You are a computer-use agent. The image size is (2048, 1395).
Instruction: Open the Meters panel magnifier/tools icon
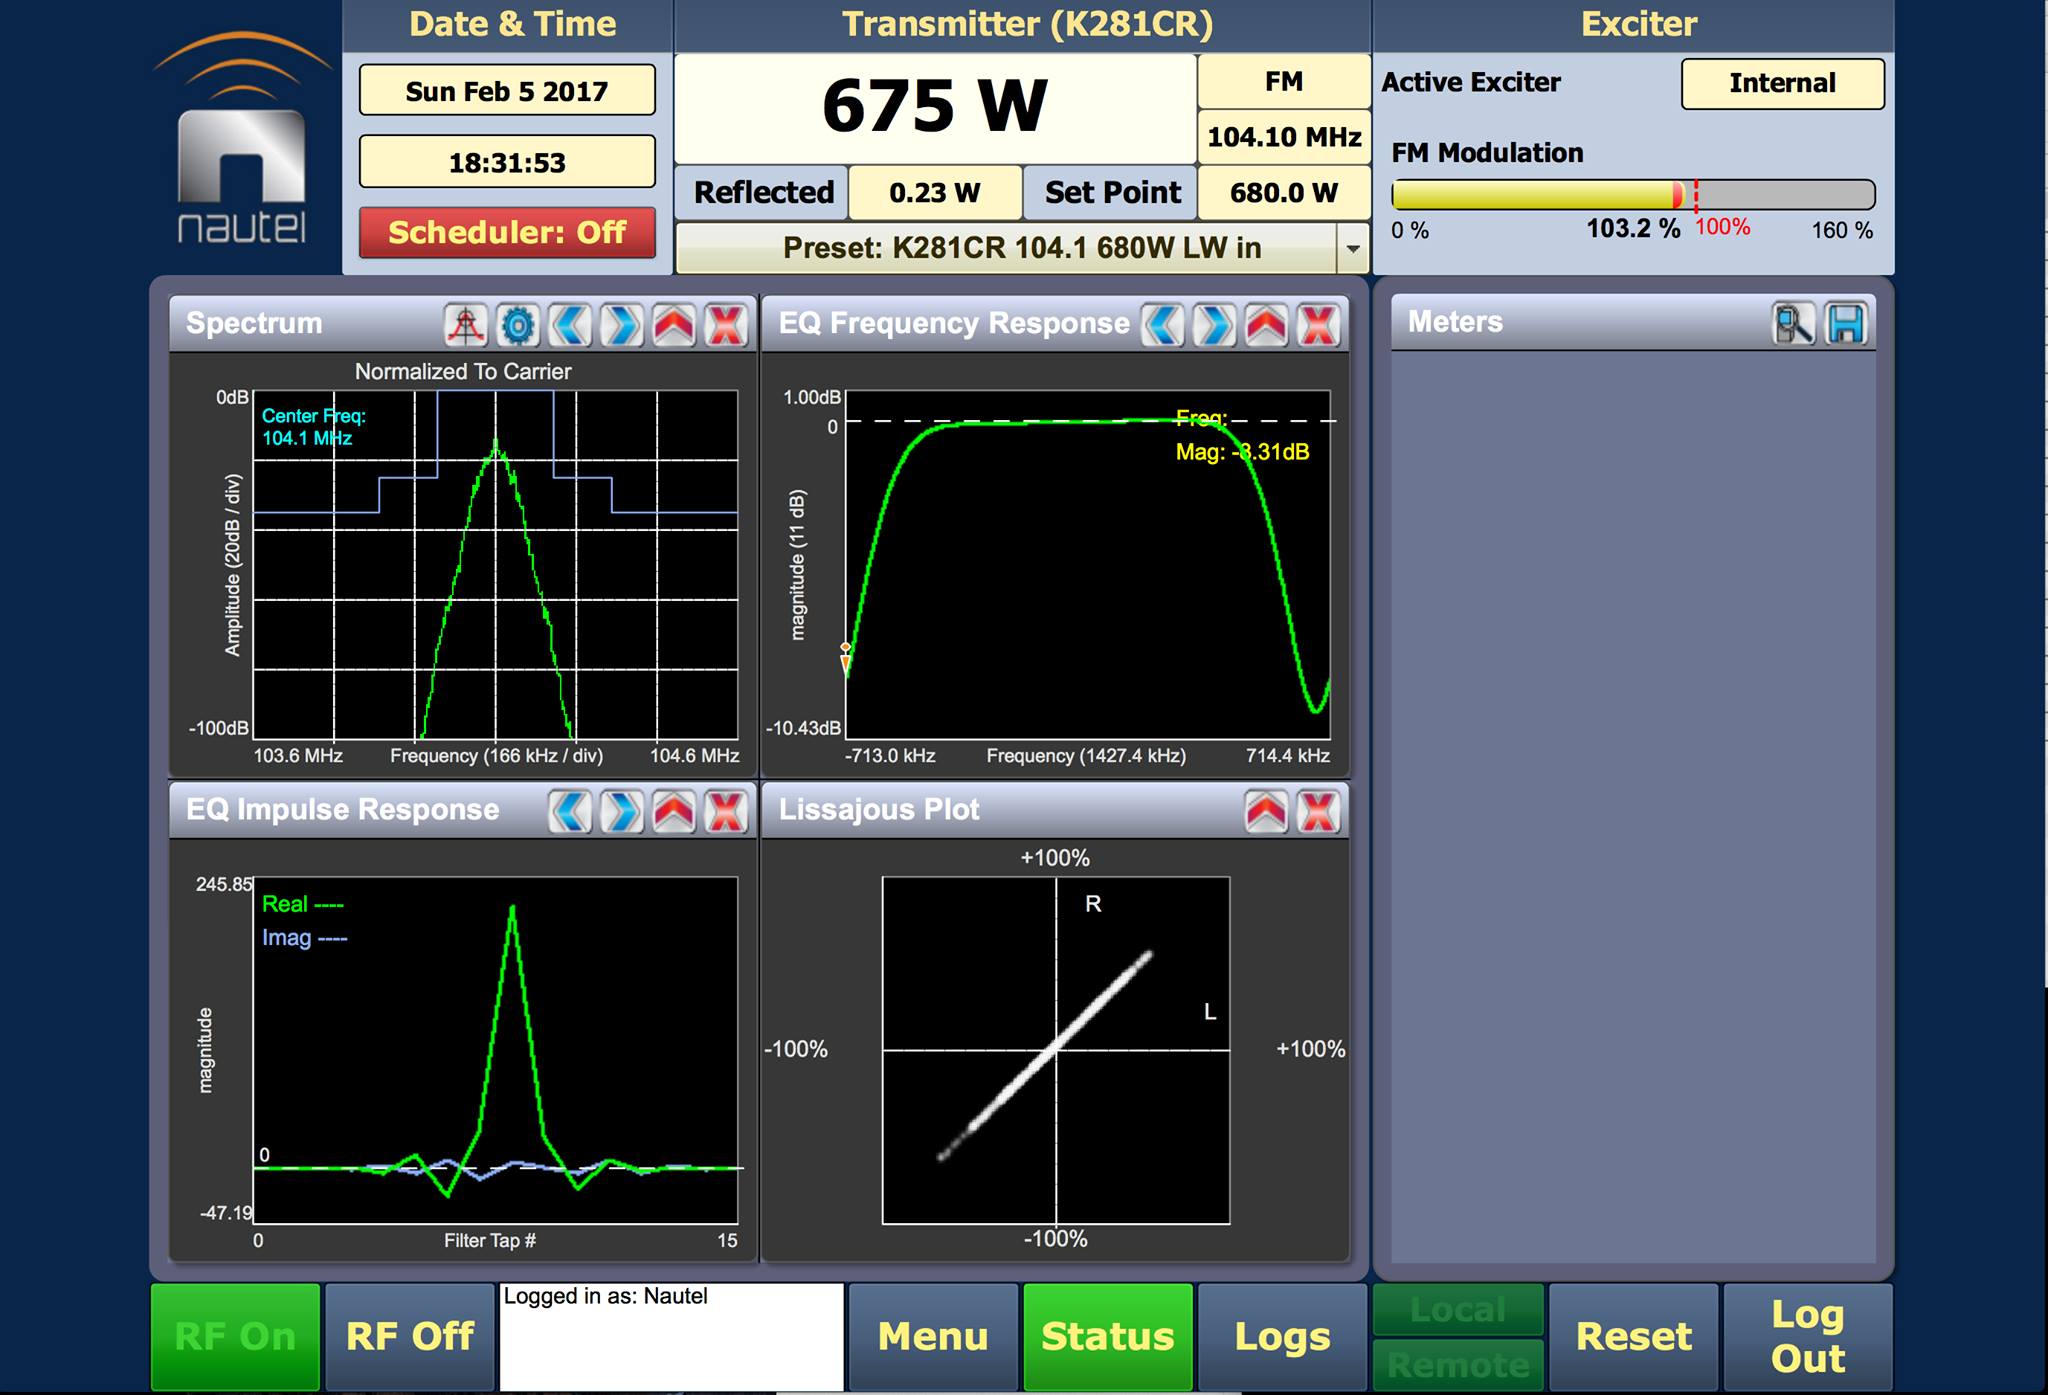coord(1794,324)
